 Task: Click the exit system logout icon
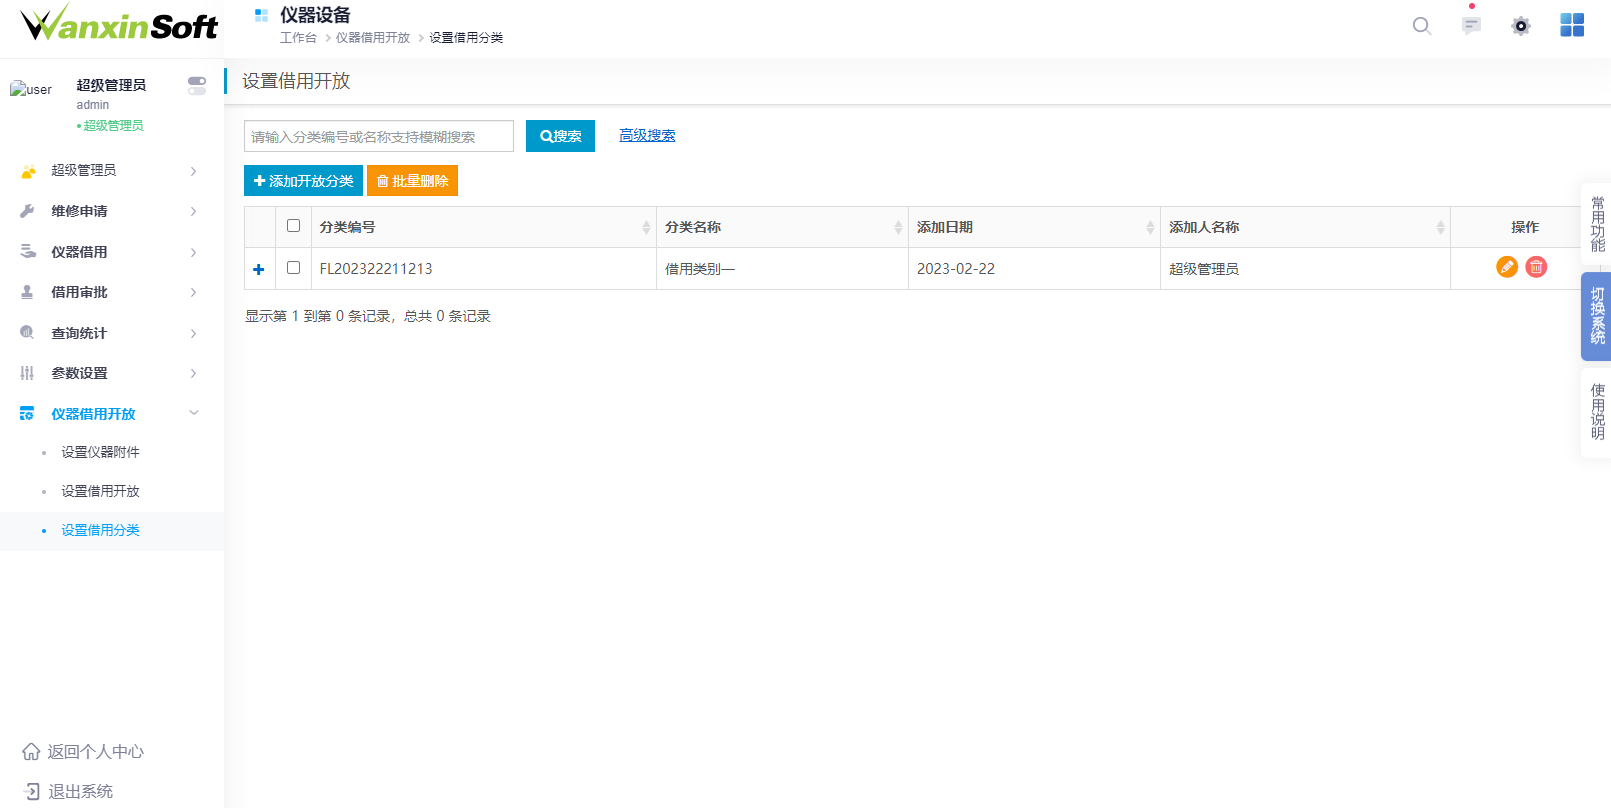[x=31, y=791]
